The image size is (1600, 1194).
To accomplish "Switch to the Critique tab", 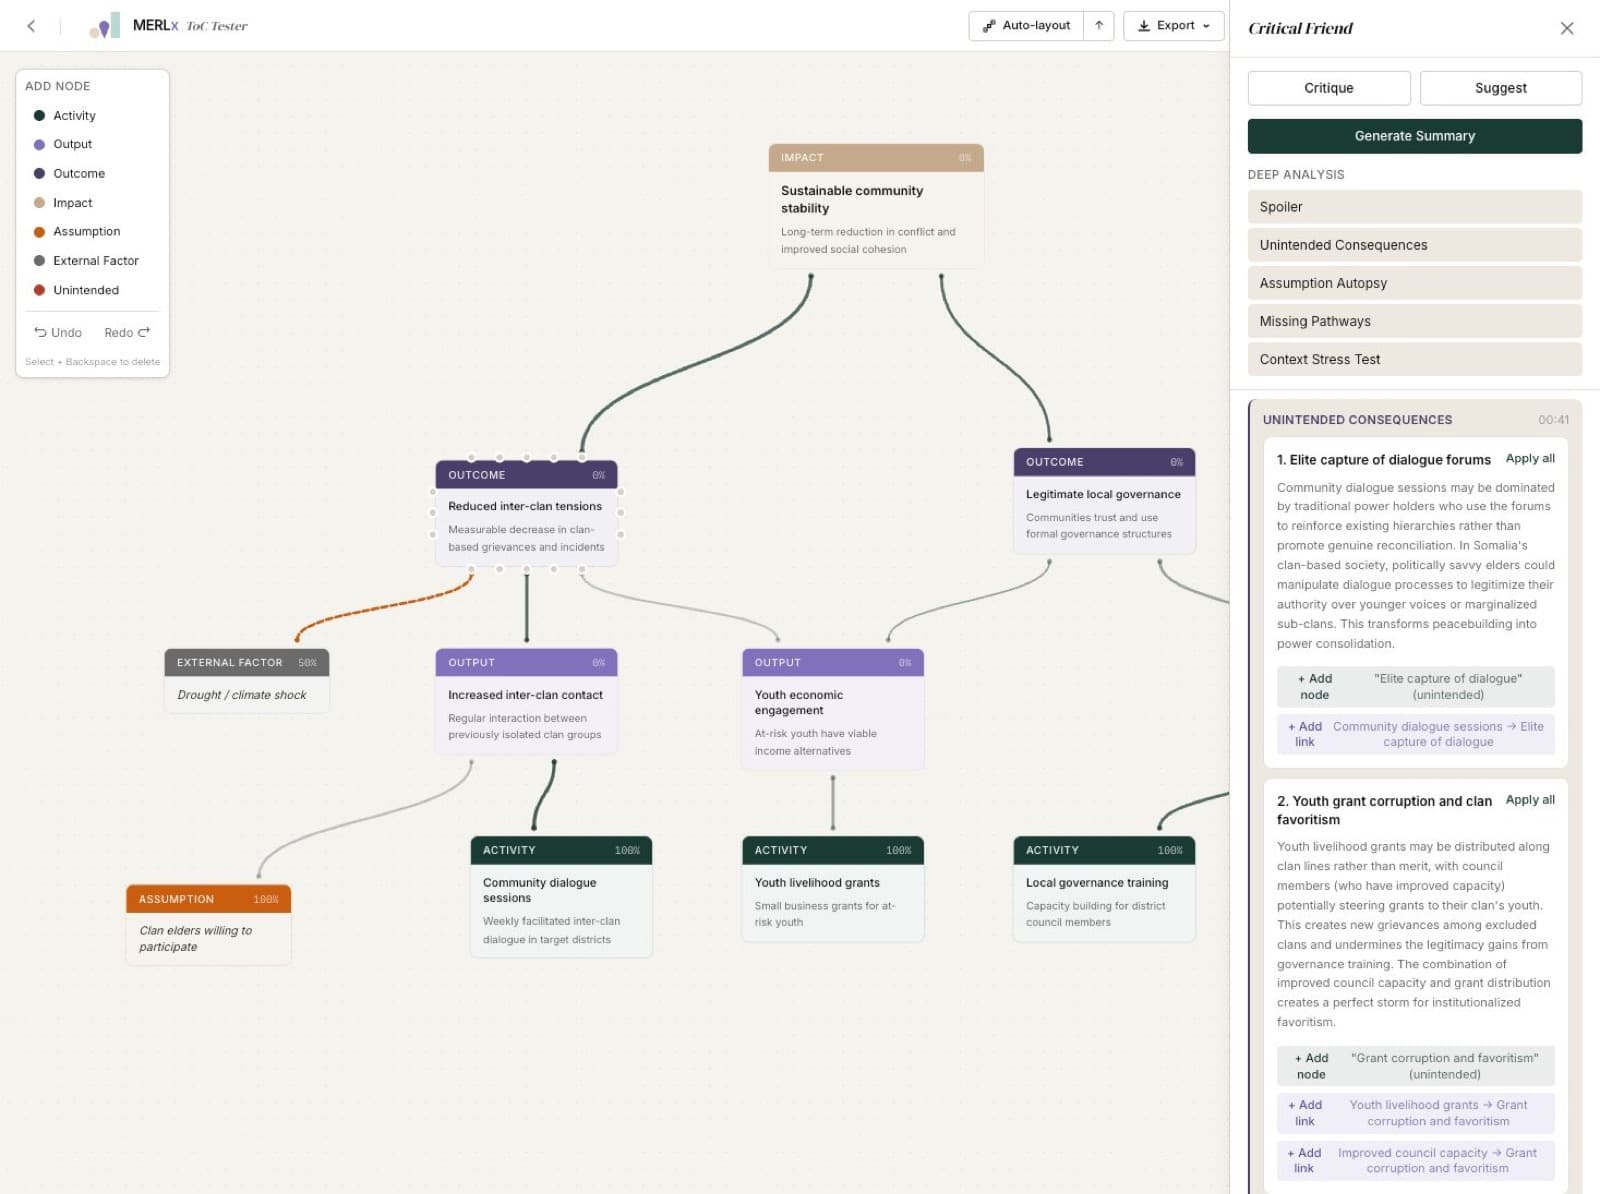I will coord(1328,88).
